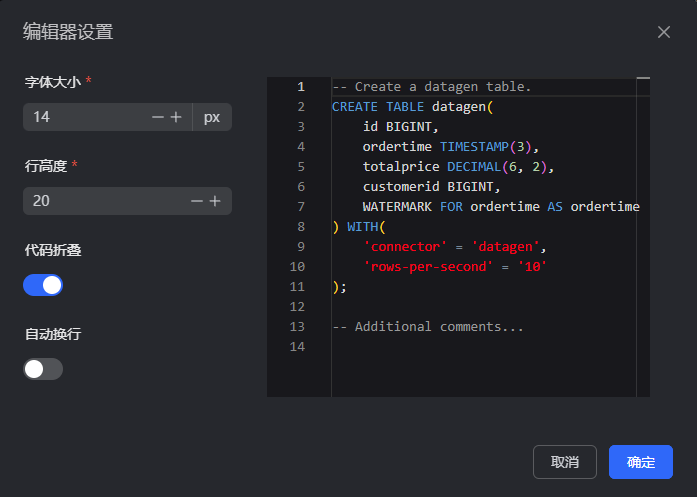
Task: Disable the 代码折叠 toggle
Action: (43, 285)
